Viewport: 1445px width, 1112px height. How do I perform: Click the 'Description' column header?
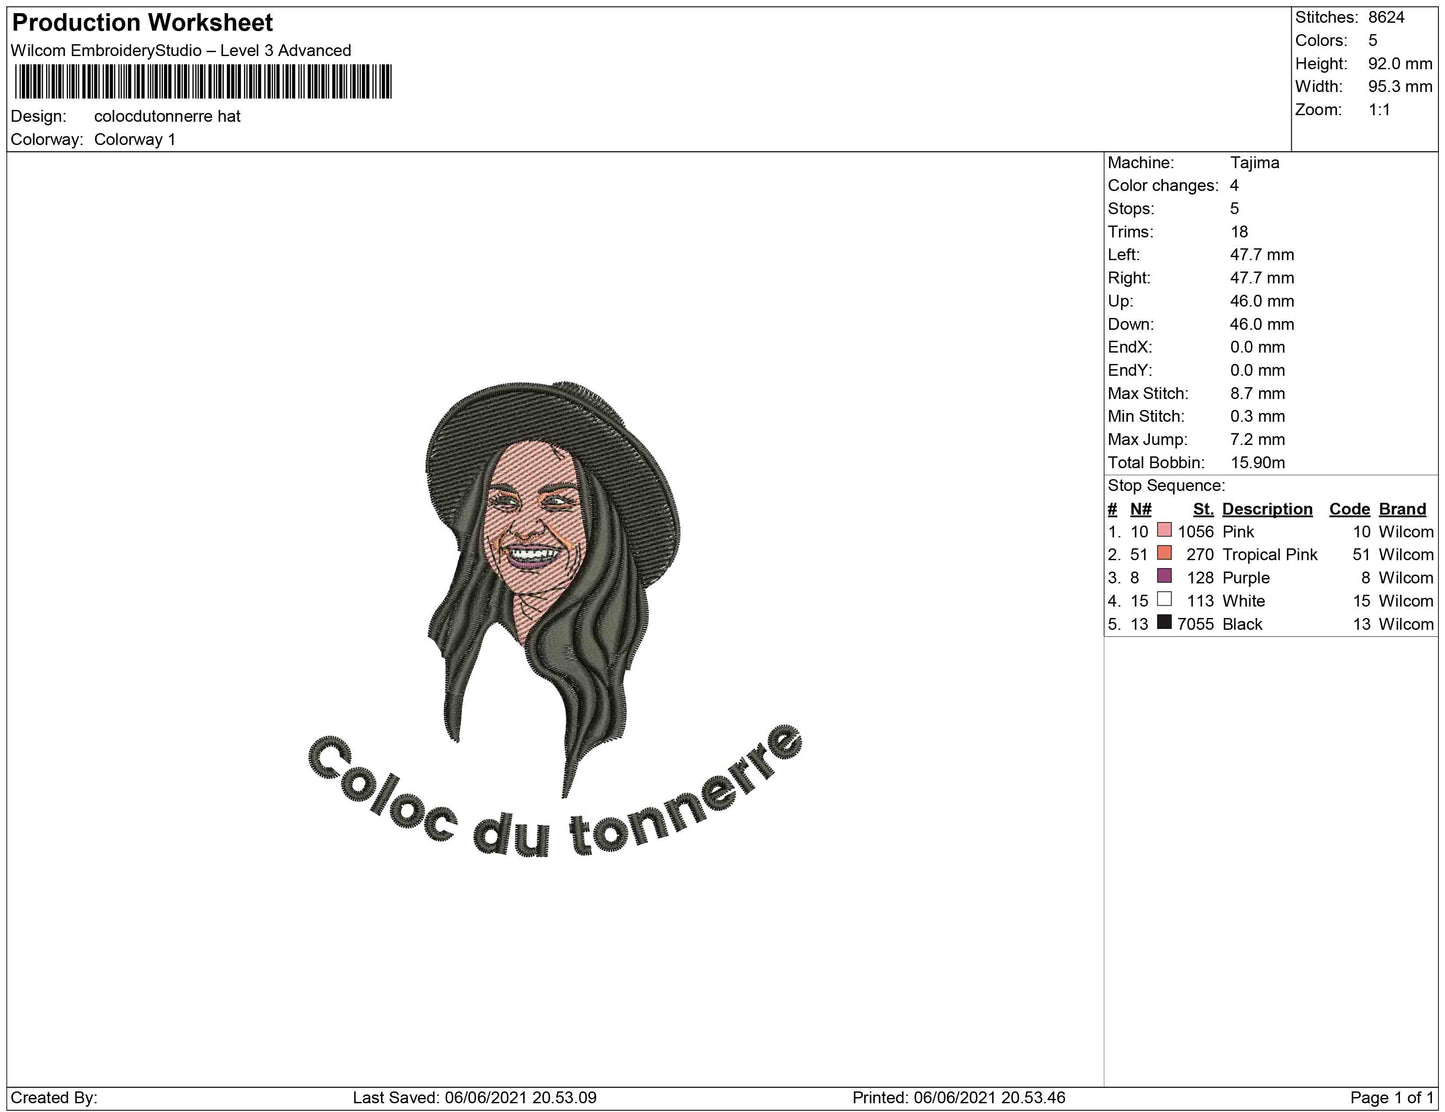1267,508
